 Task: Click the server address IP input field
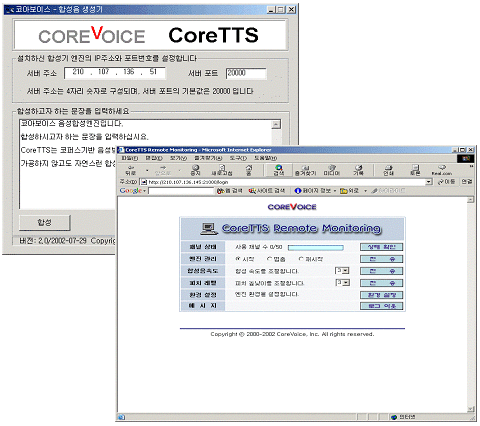(x=115, y=73)
